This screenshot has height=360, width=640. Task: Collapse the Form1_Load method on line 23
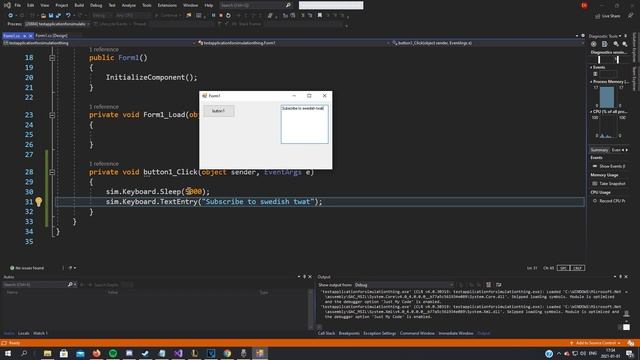52,116
